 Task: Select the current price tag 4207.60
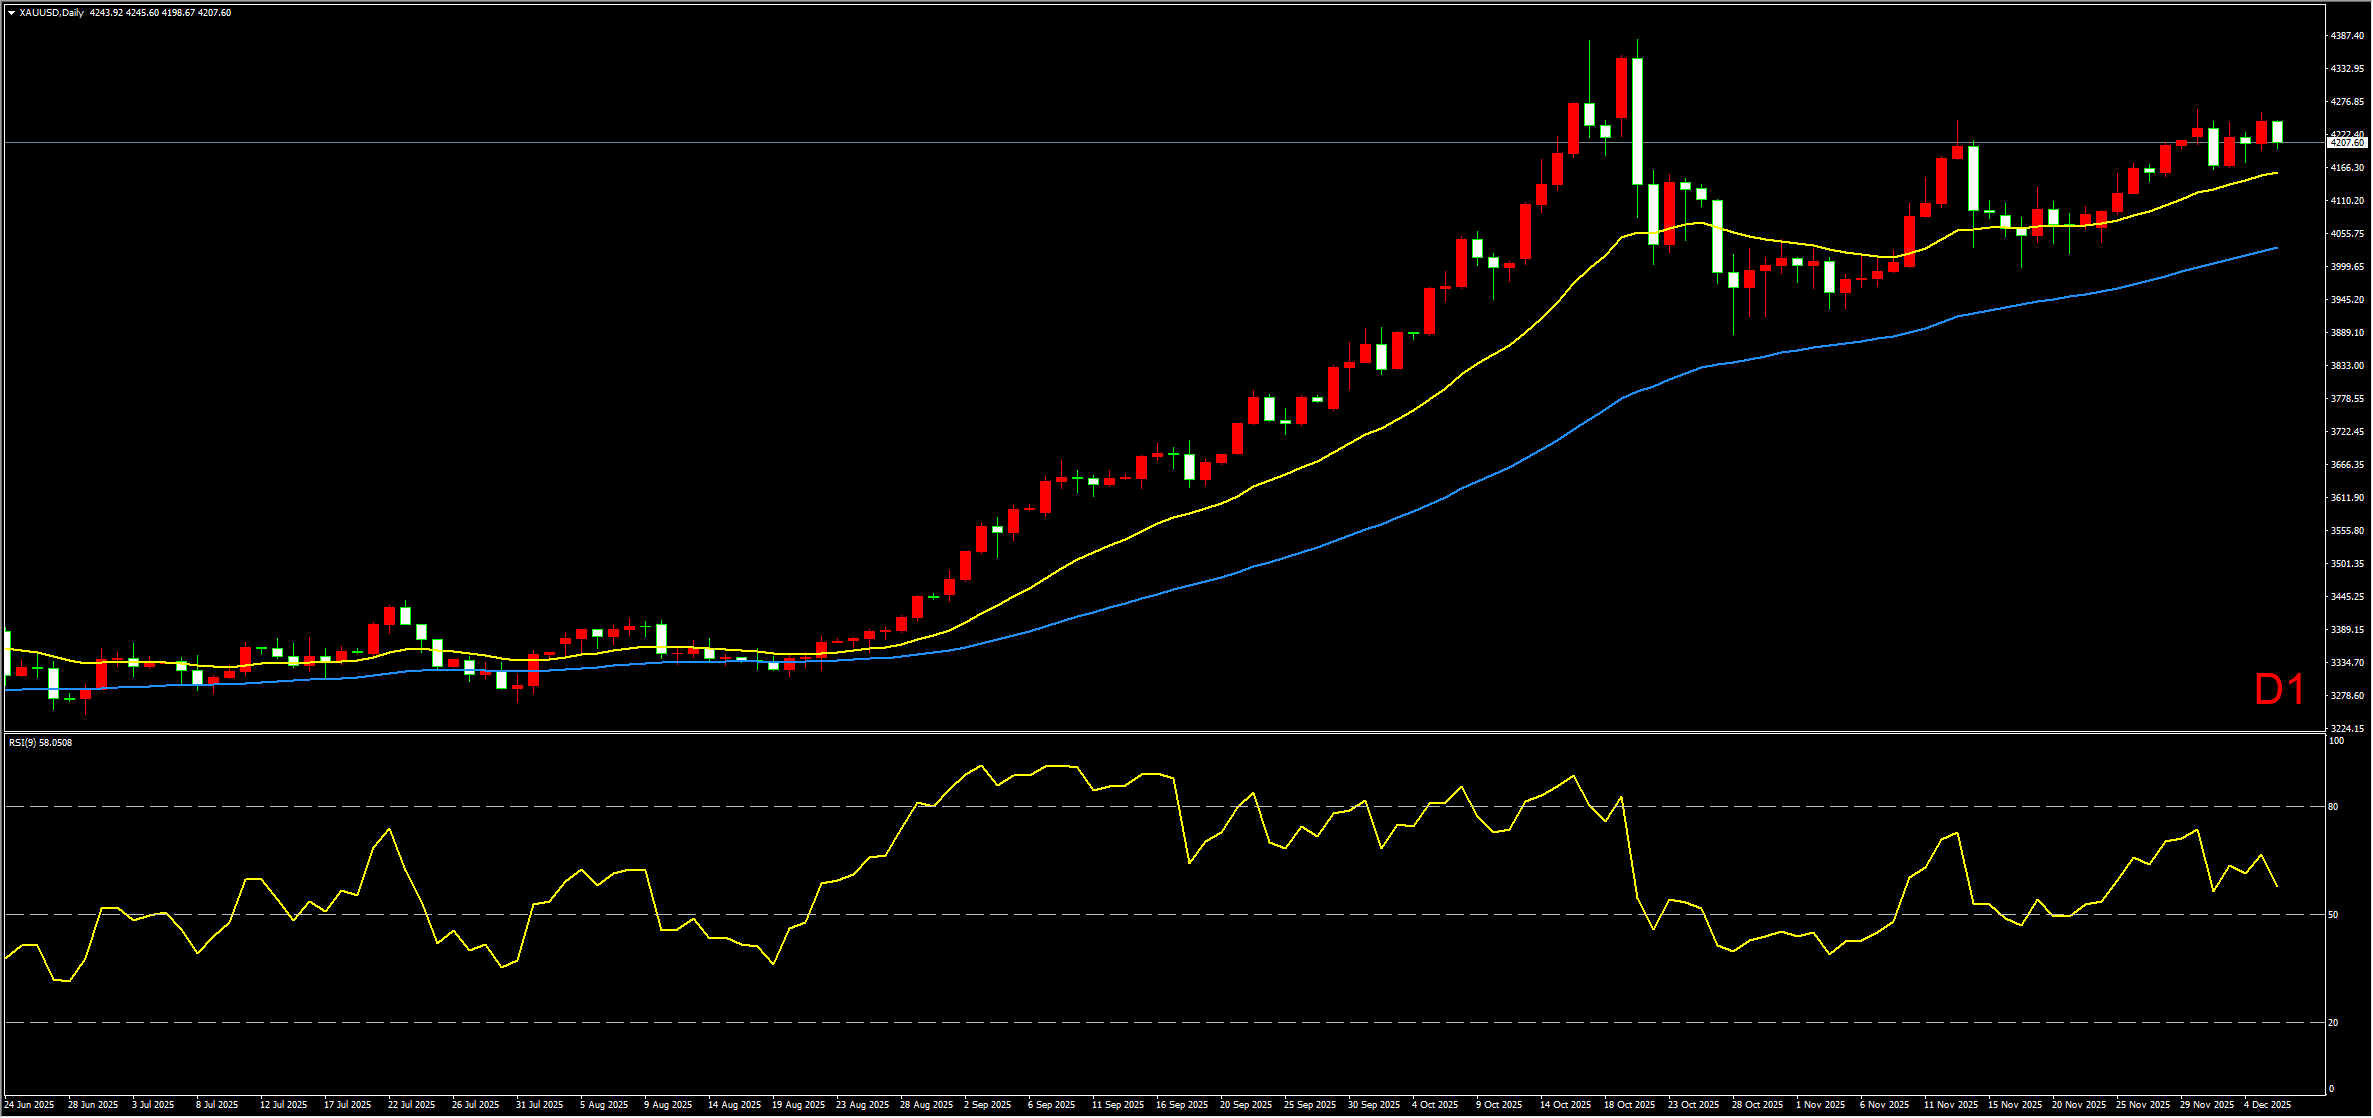click(2346, 143)
